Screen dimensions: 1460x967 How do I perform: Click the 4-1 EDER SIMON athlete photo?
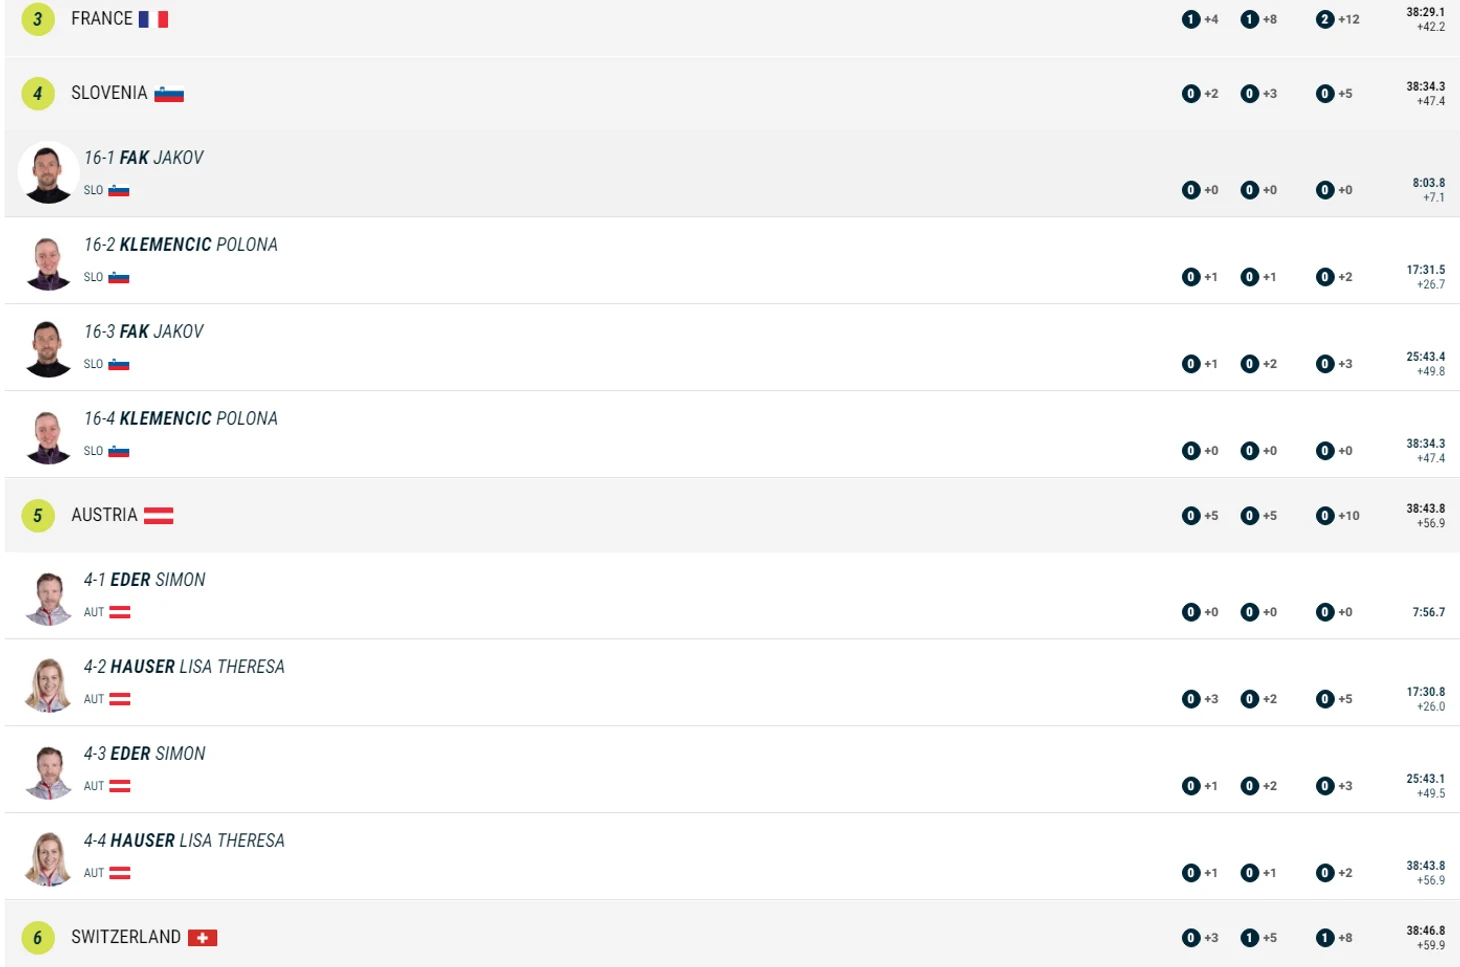[48, 598]
